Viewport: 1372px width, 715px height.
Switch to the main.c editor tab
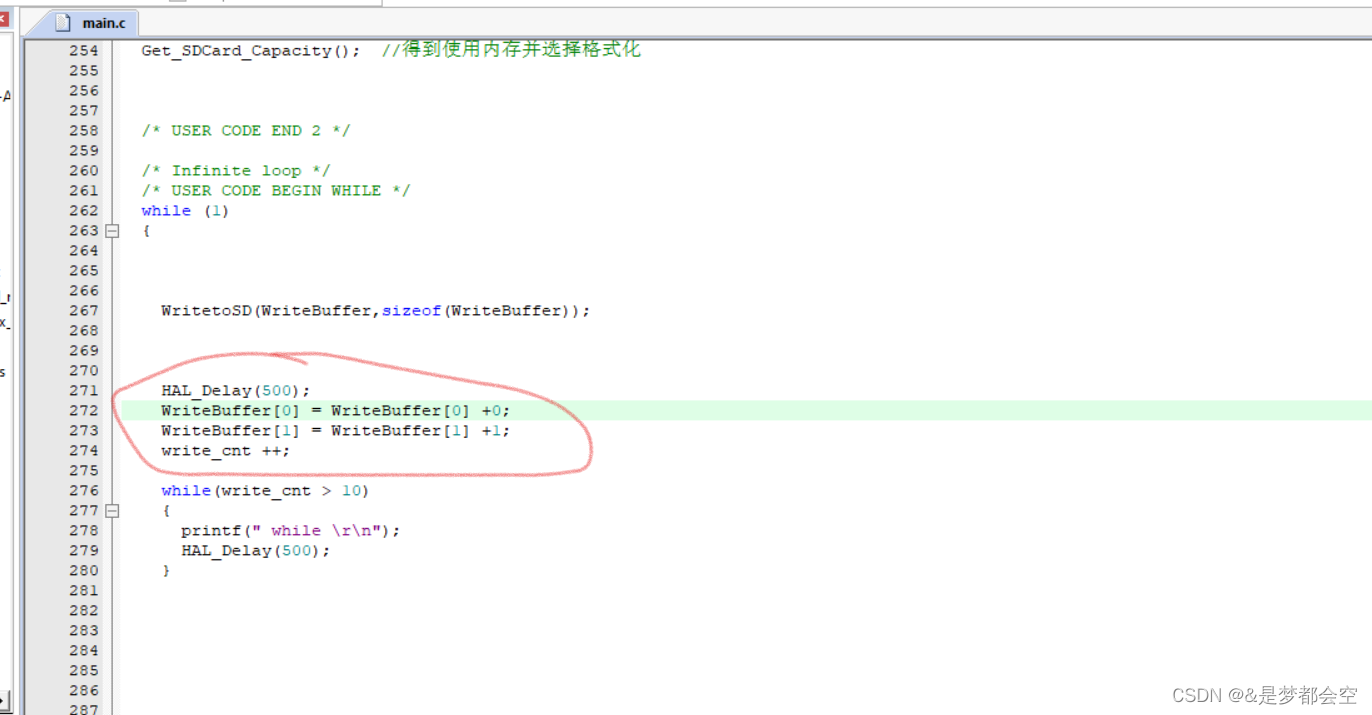pyautogui.click(x=92, y=23)
